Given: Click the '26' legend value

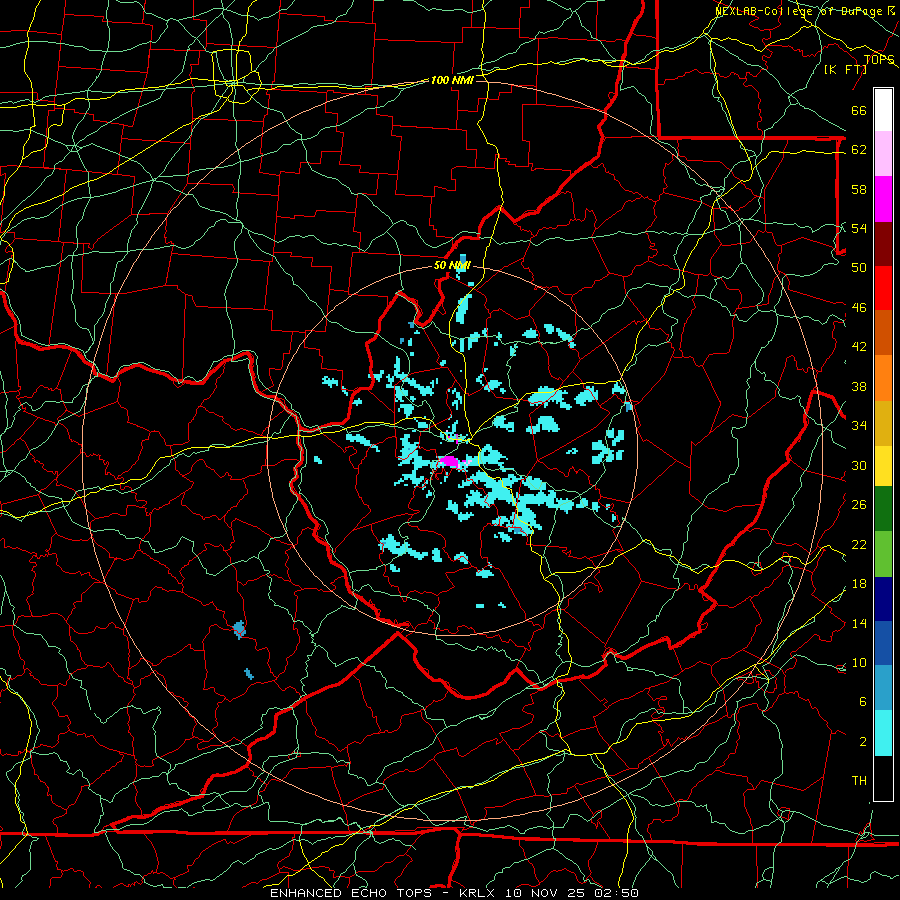Looking at the screenshot, I should (859, 505).
